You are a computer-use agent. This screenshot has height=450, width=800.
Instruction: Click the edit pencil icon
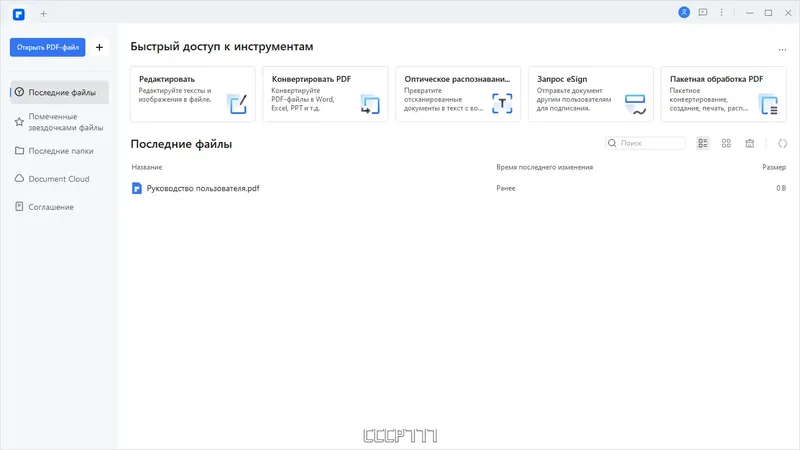(x=237, y=104)
